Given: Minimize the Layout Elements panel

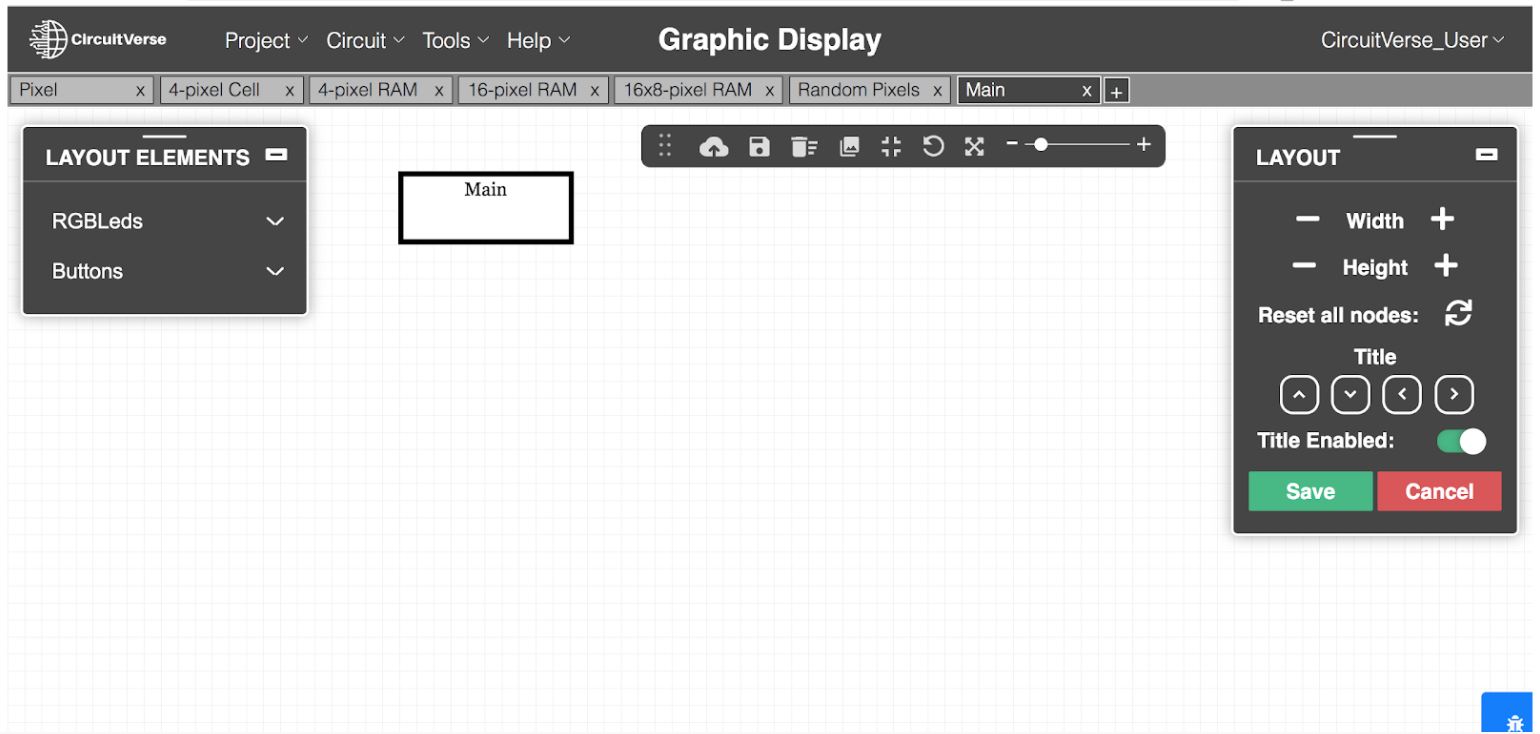Looking at the screenshot, I should click(277, 155).
